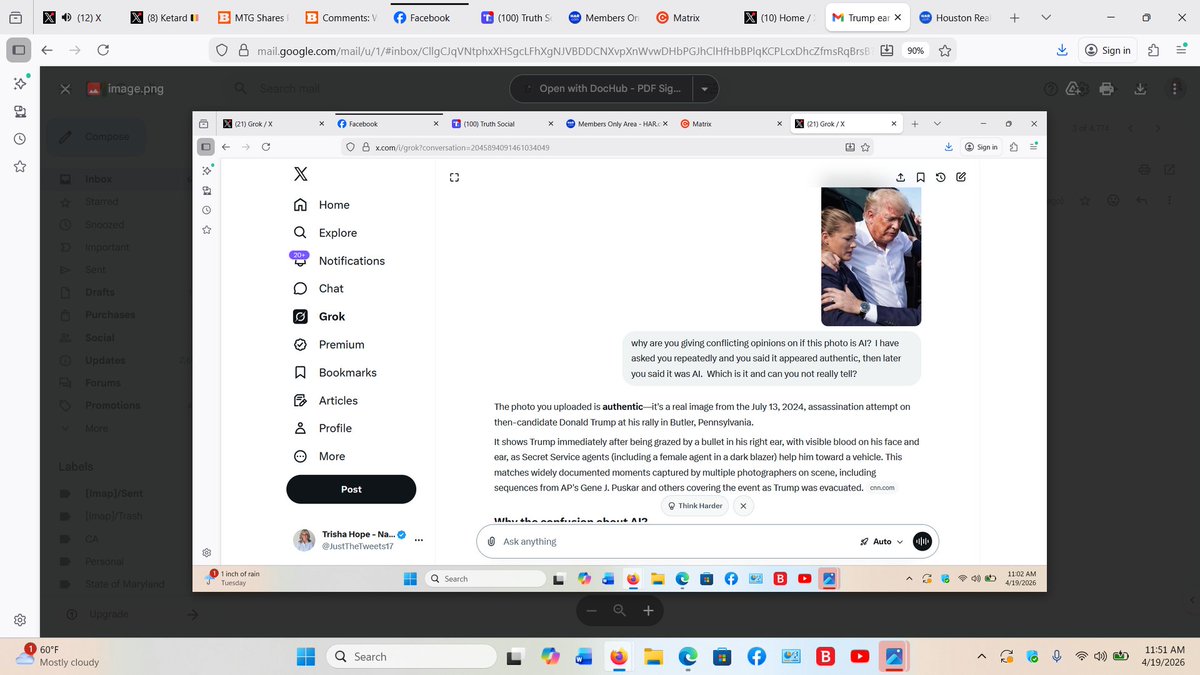The height and width of the screenshot is (675, 1200).
Task: Open Task View from the taskbar
Action: (515, 656)
